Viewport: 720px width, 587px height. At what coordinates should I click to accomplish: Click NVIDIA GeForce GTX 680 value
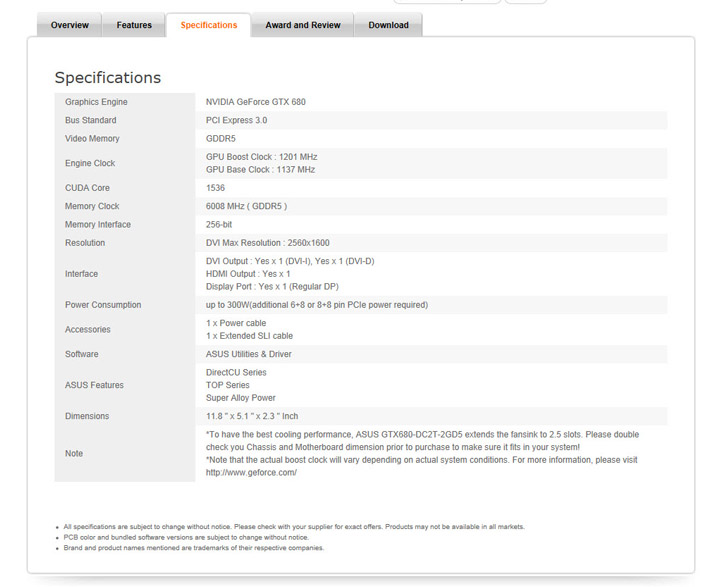(x=255, y=102)
